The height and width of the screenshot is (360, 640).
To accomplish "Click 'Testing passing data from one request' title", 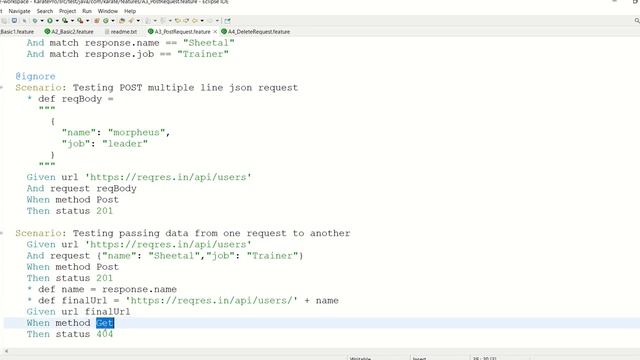I will click(211, 233).
